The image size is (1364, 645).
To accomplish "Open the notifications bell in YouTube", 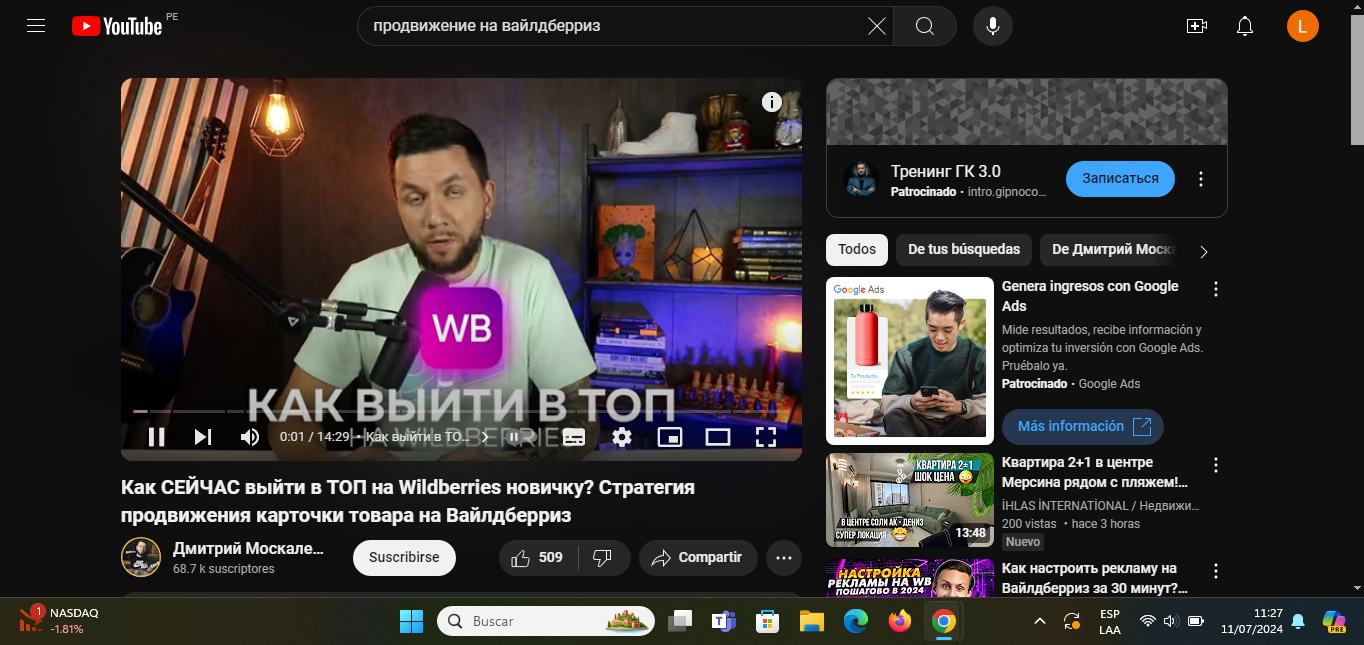I will pyautogui.click(x=1245, y=26).
